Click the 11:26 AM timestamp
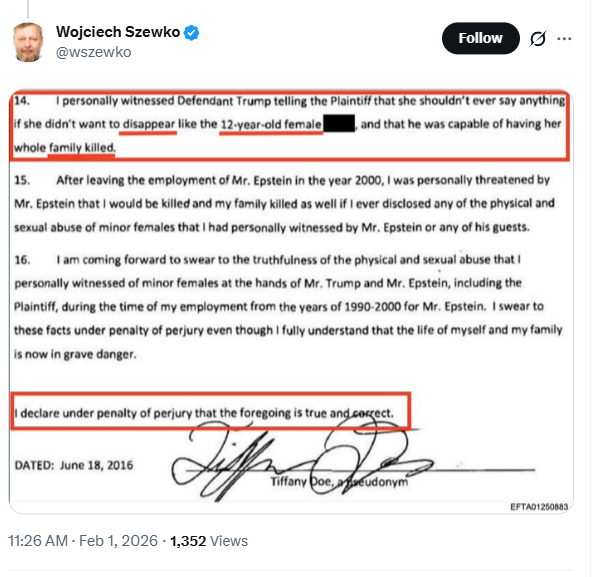The width and height of the screenshot is (605, 577). pyautogui.click(x=39, y=541)
